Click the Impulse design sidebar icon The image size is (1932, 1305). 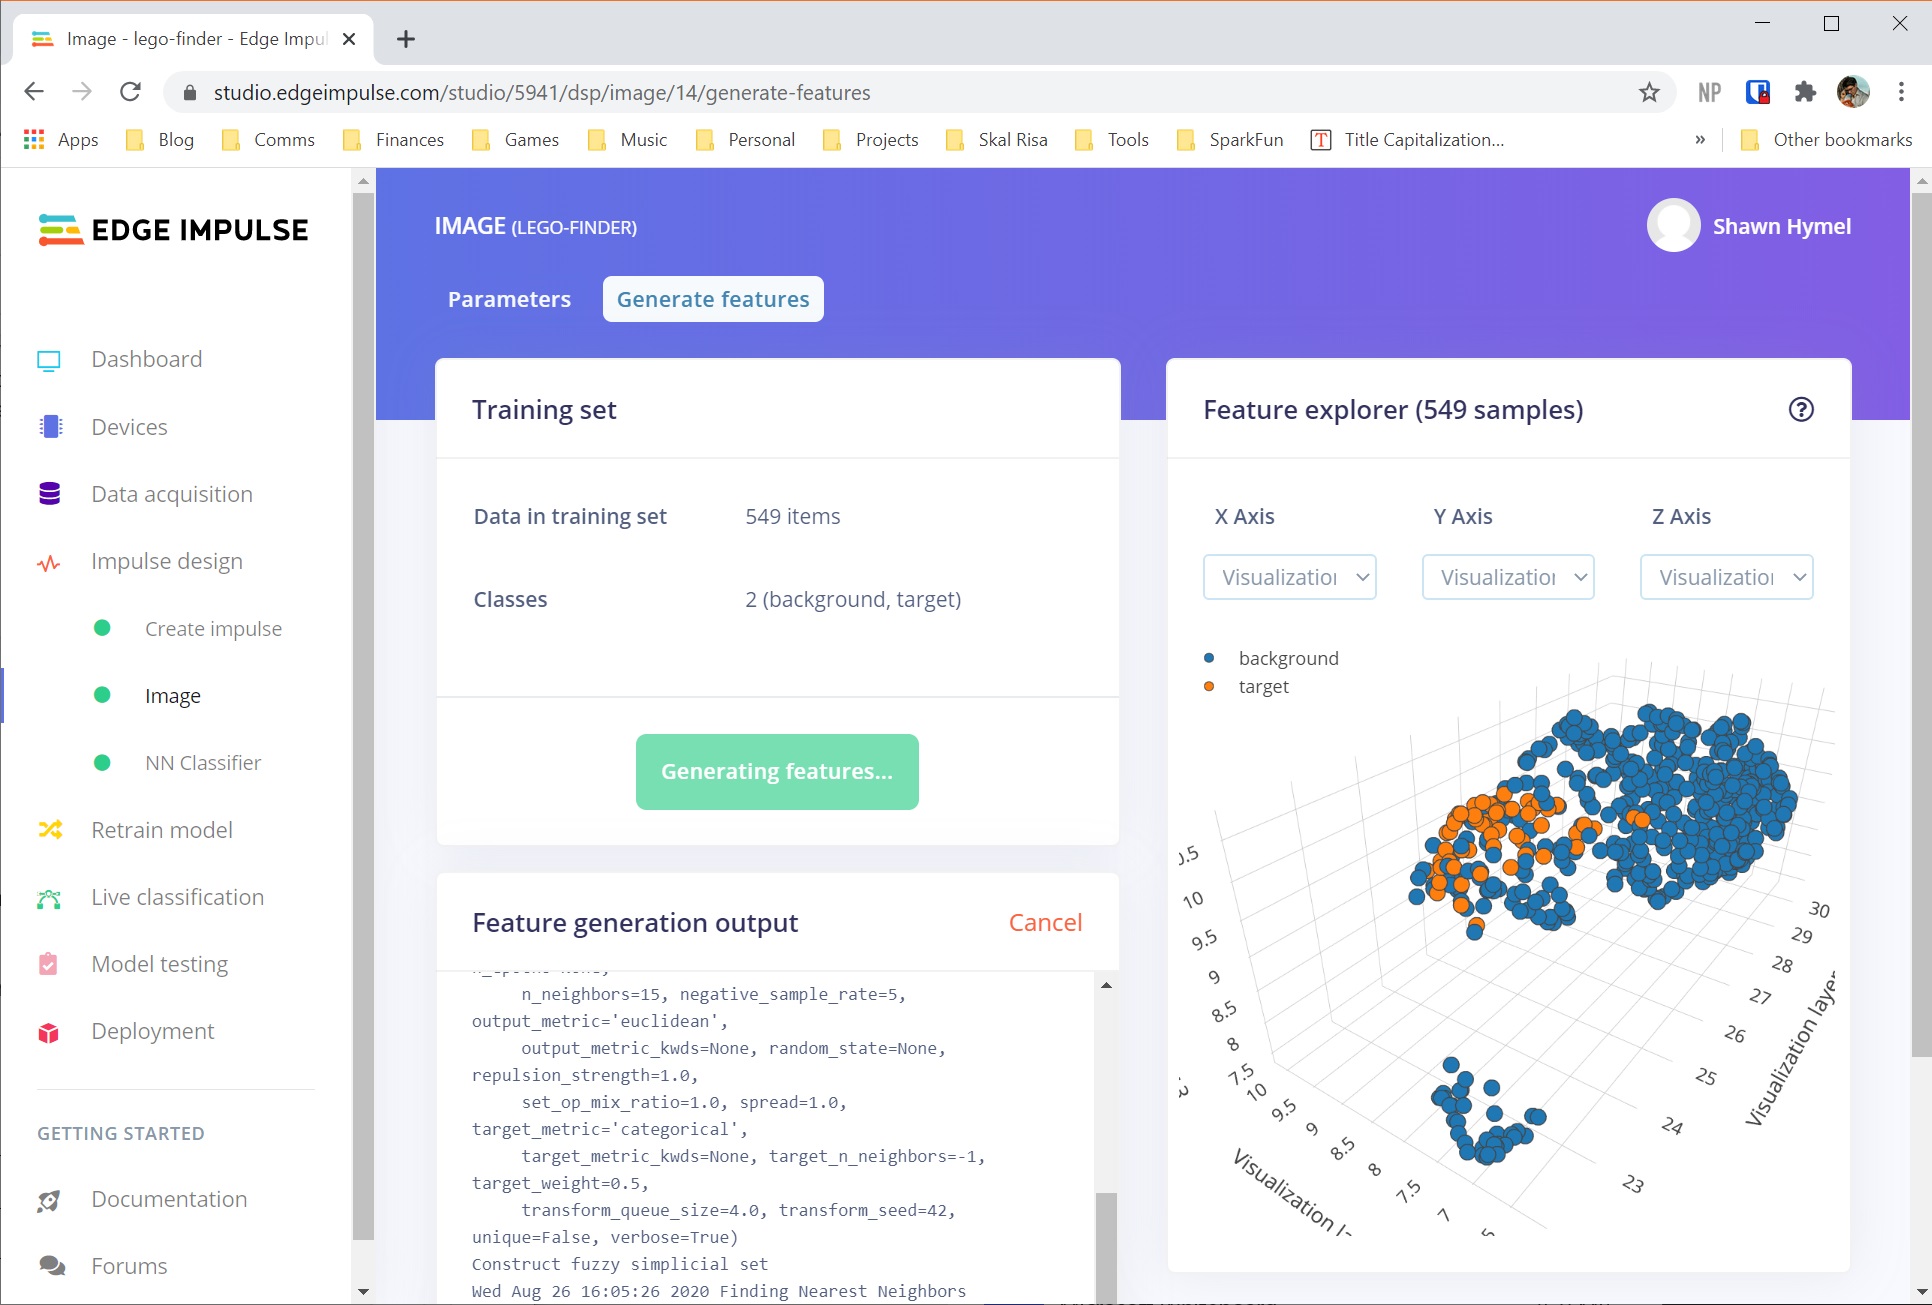(51, 561)
